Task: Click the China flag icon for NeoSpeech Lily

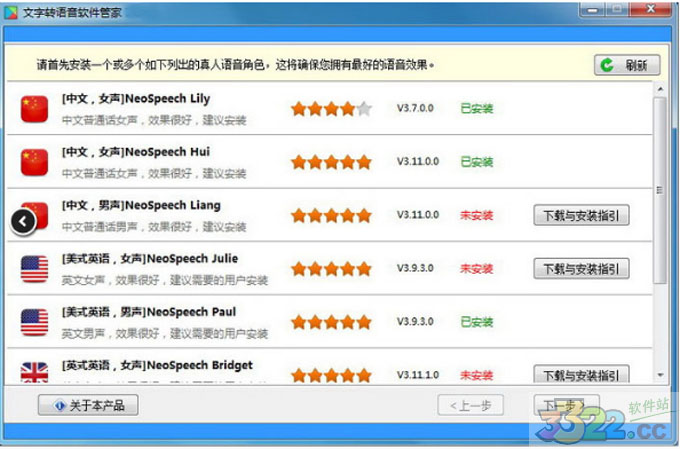Action: point(34,109)
